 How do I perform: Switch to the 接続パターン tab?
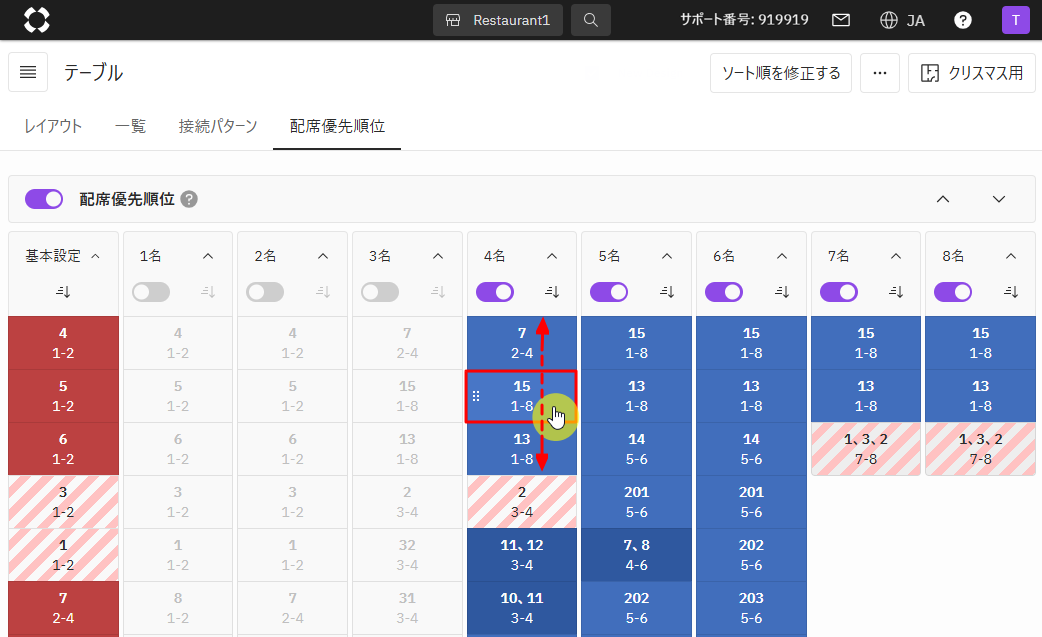point(218,126)
